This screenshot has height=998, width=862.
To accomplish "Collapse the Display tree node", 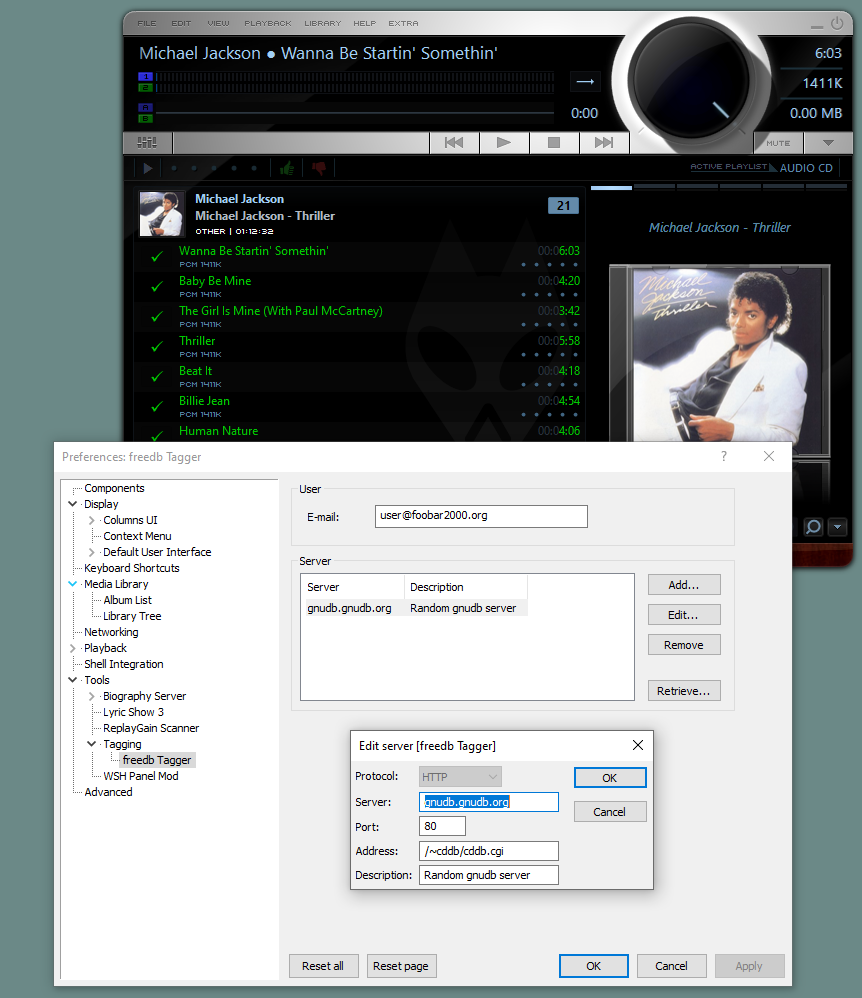I will click(x=73, y=504).
